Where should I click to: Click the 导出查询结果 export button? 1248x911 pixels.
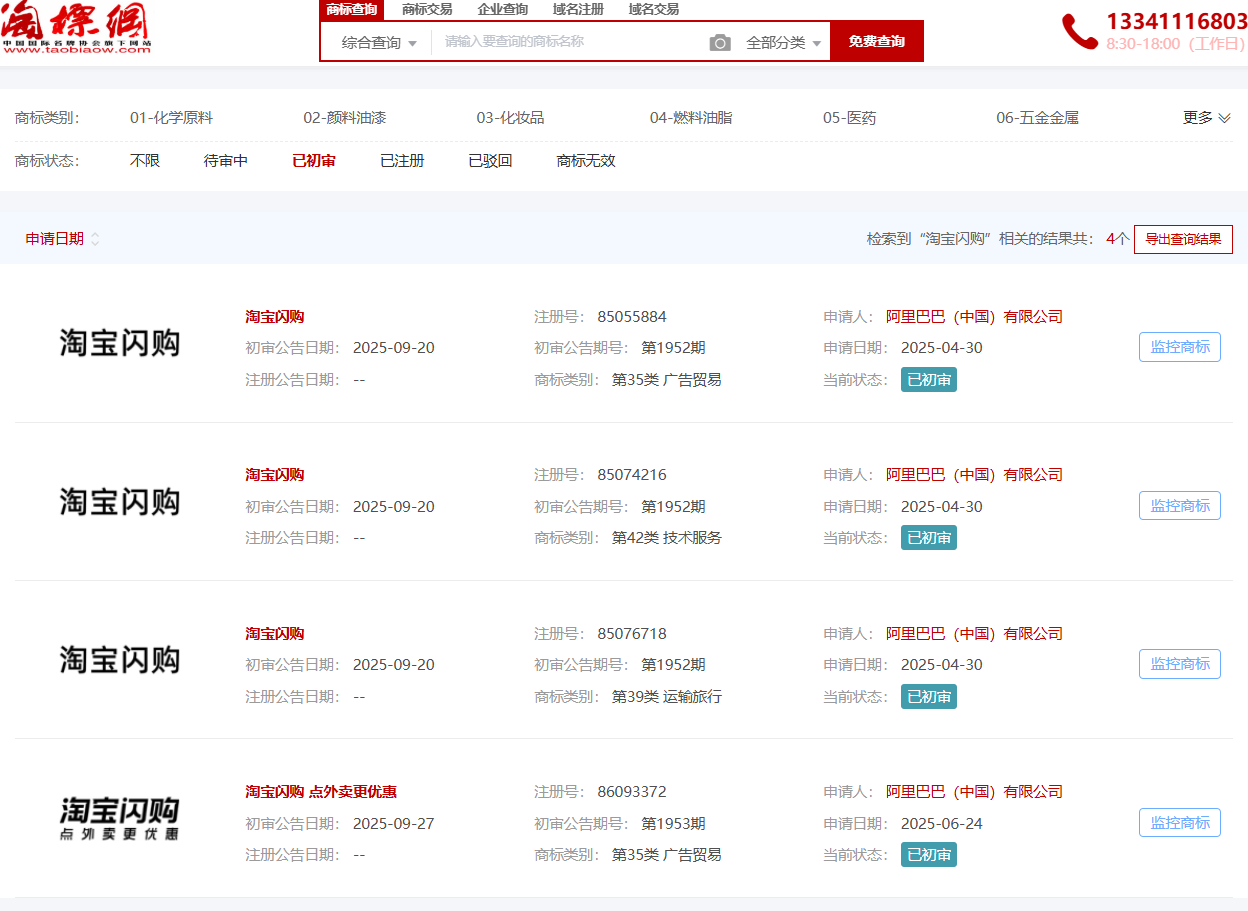1182,240
